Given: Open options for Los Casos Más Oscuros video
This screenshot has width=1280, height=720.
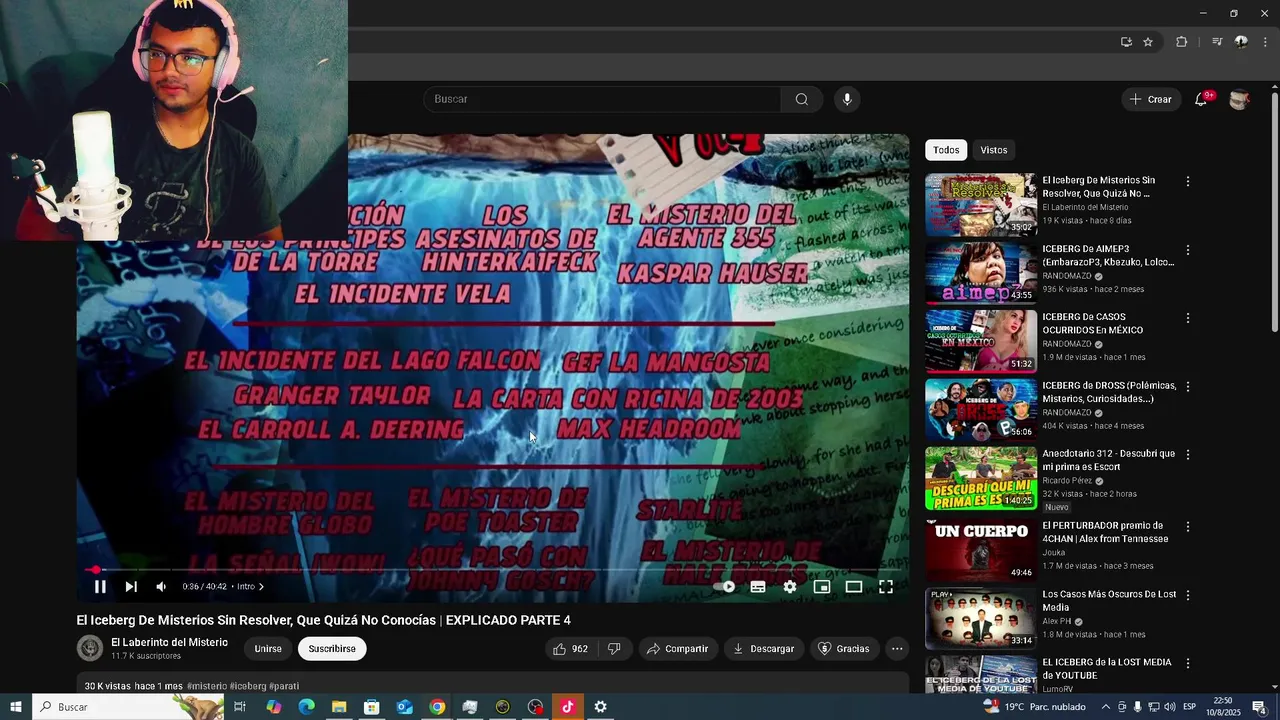Looking at the screenshot, I should tap(1188, 595).
